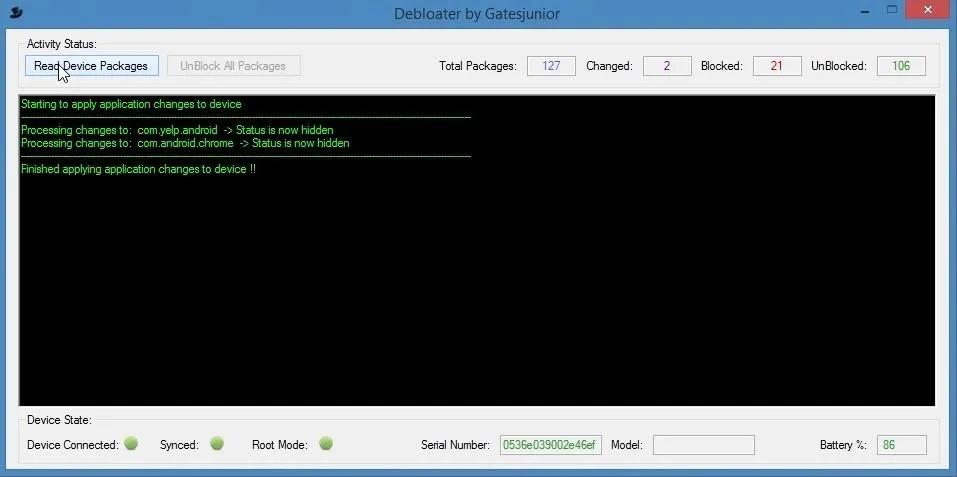Screen dimensions: 957x477
Task: Close the Debloater window
Action: [928, 9]
